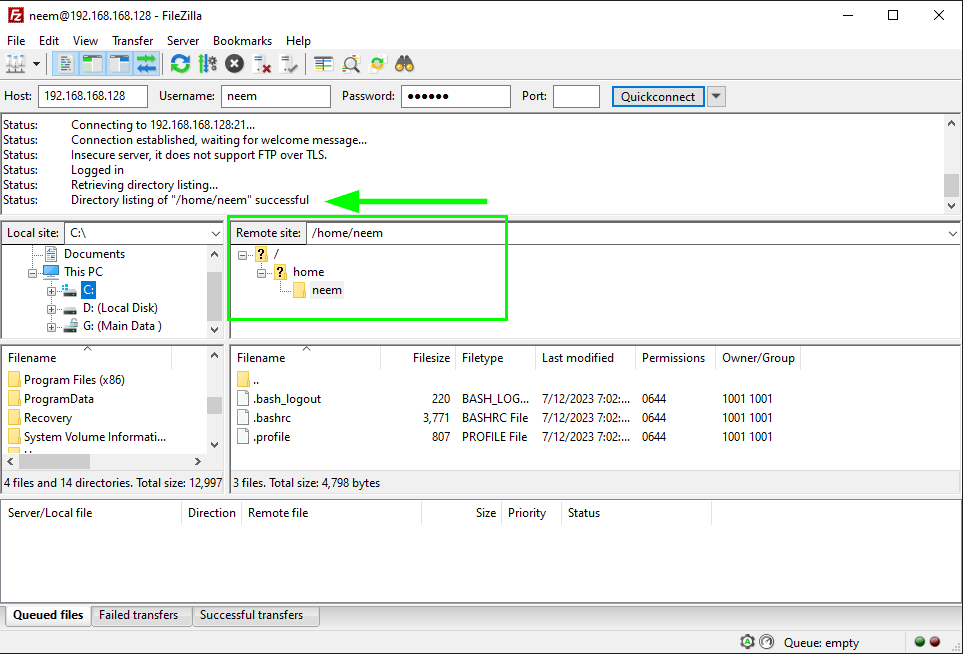Viewport: 963px width, 654px height.
Task: Select the neem folder in remote tree
Action: (327, 290)
